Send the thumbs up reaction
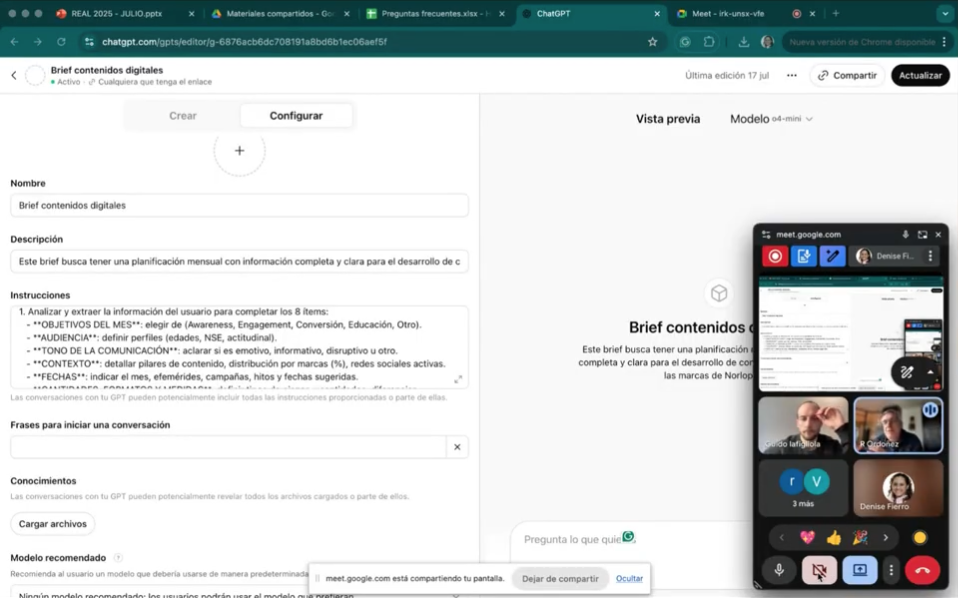The height and width of the screenshot is (598, 958). pos(833,538)
